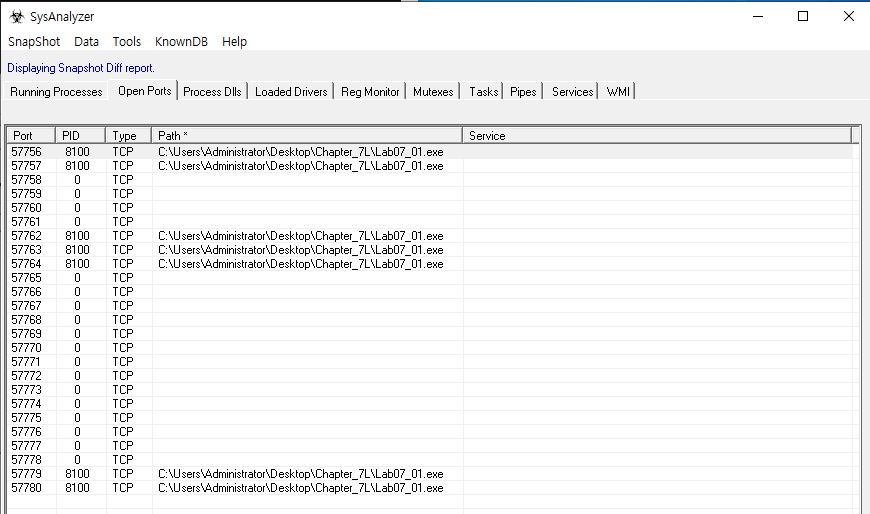The height and width of the screenshot is (514, 870).
Task: Select the port 57759 row
Action: [430, 194]
